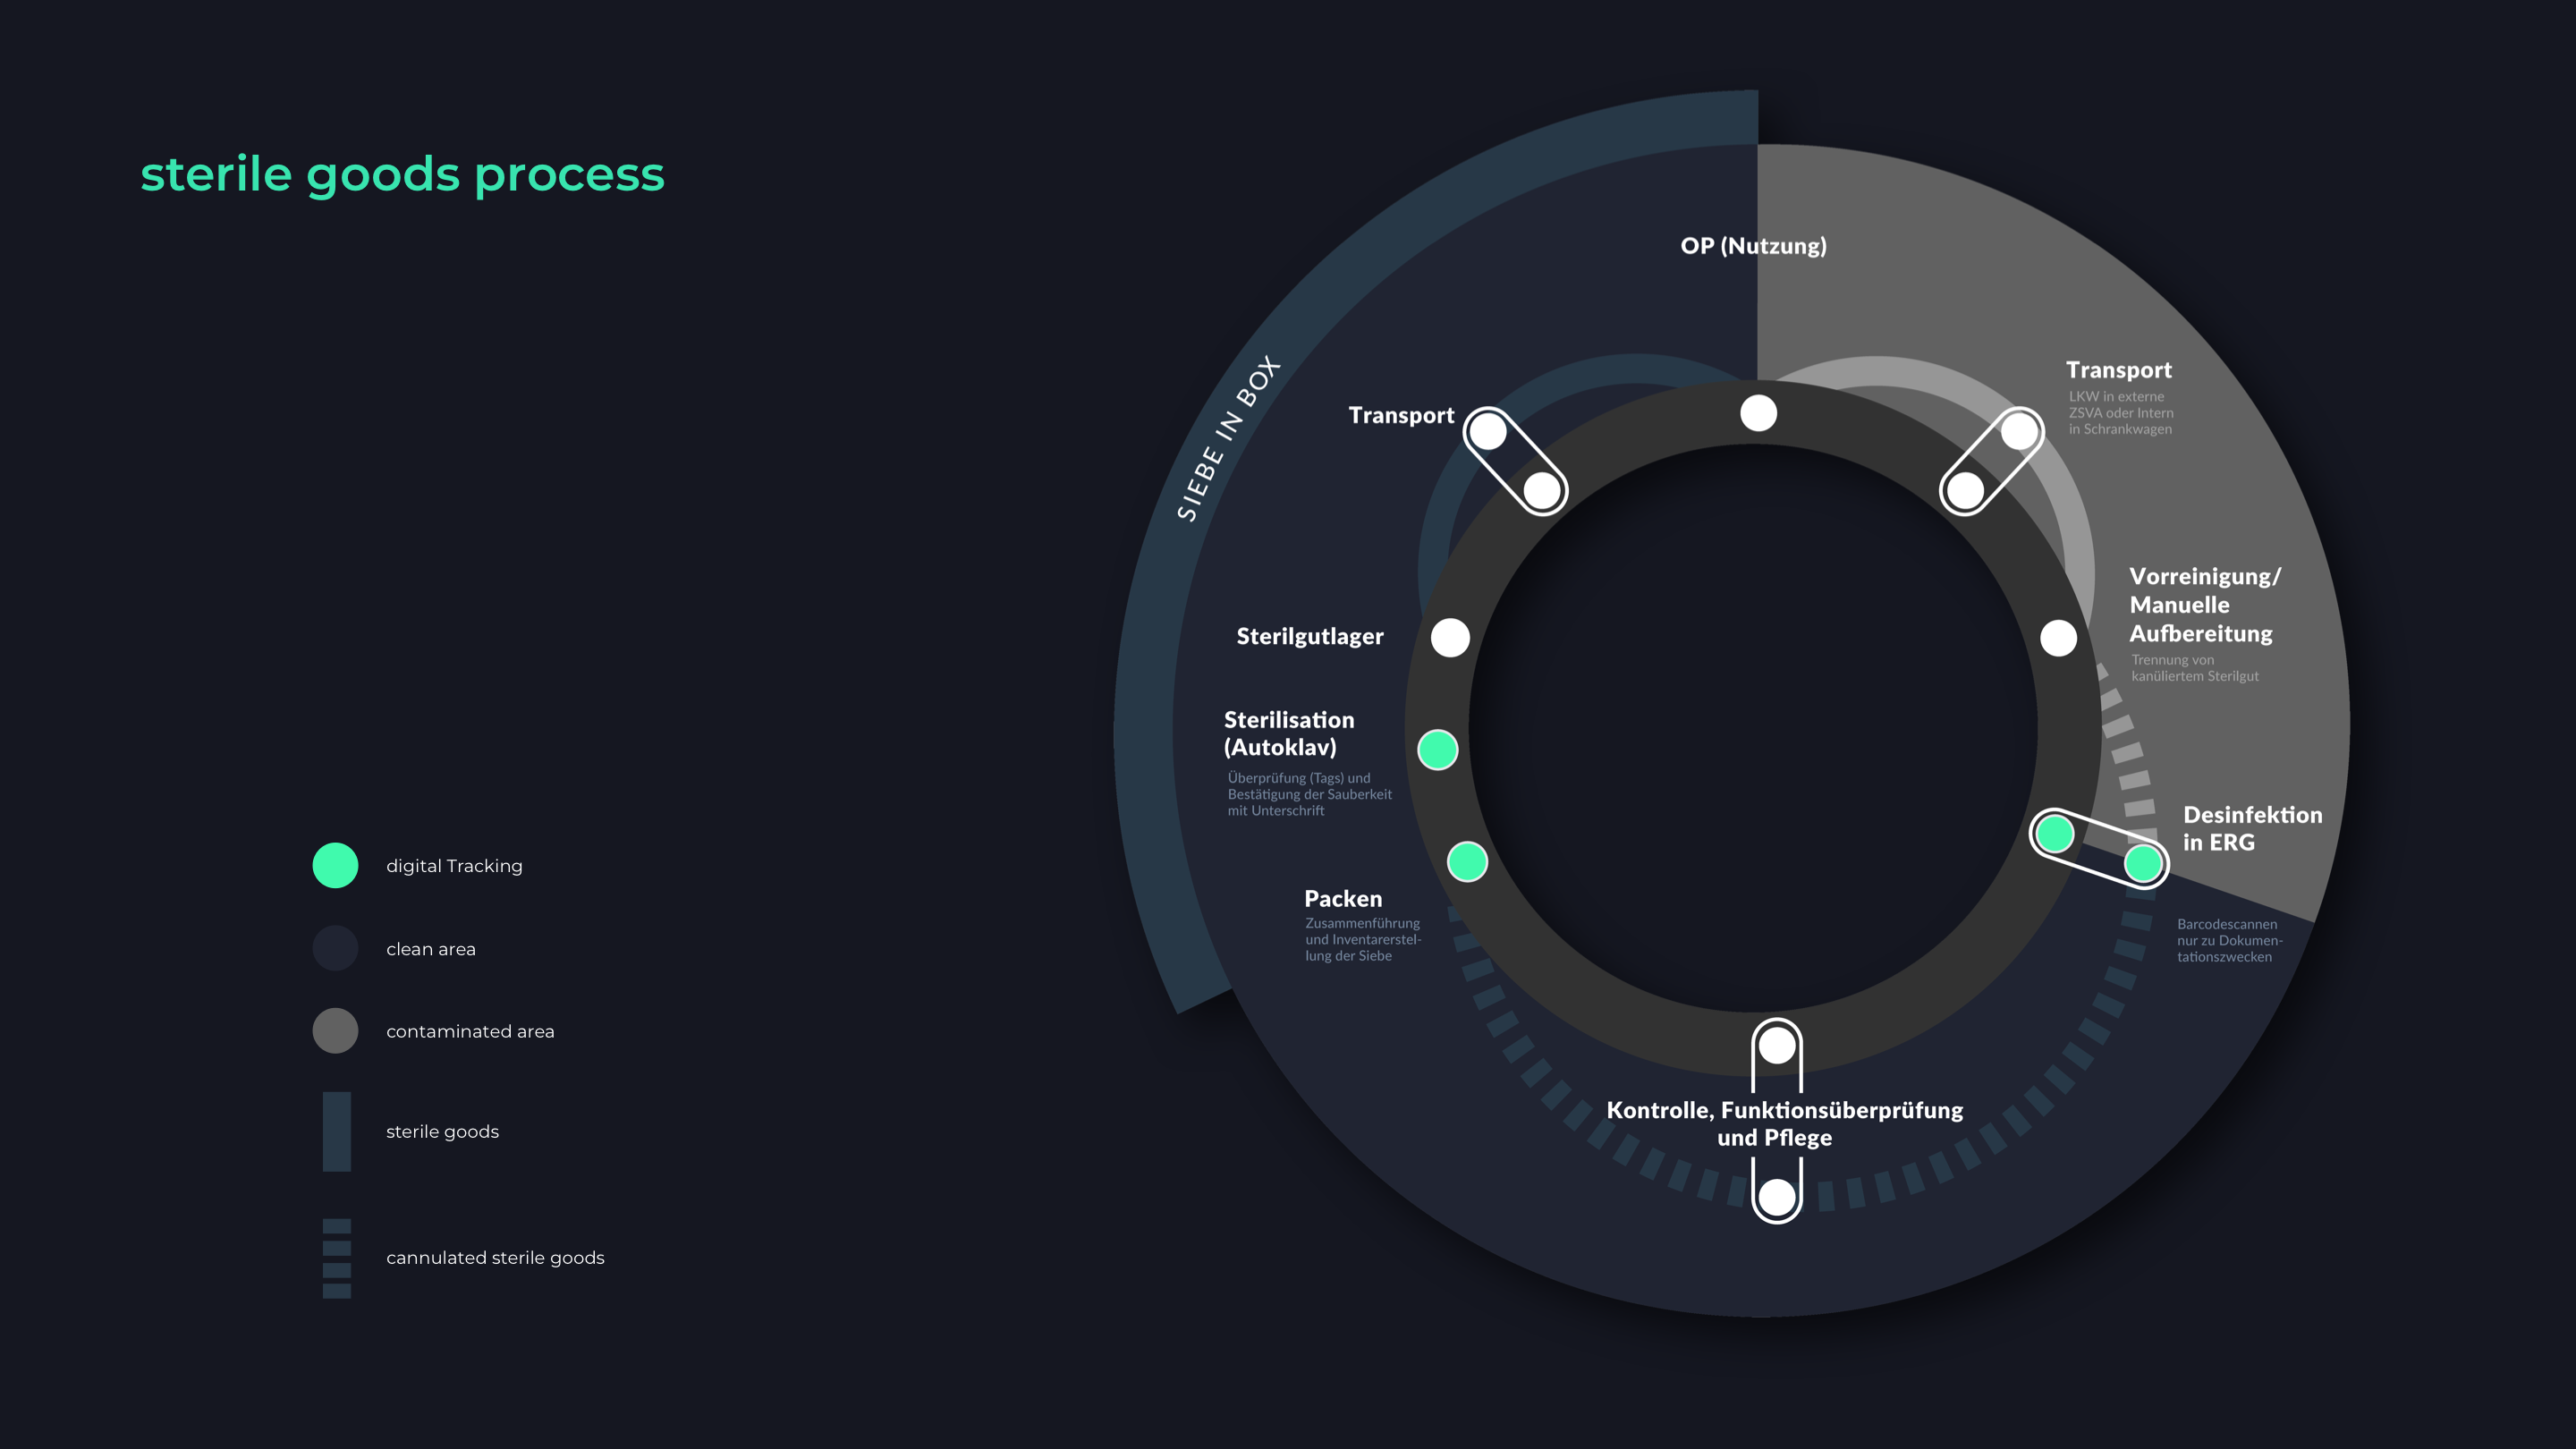Select the OP (Nutzung) label
2576x1449 pixels.
(1753, 246)
